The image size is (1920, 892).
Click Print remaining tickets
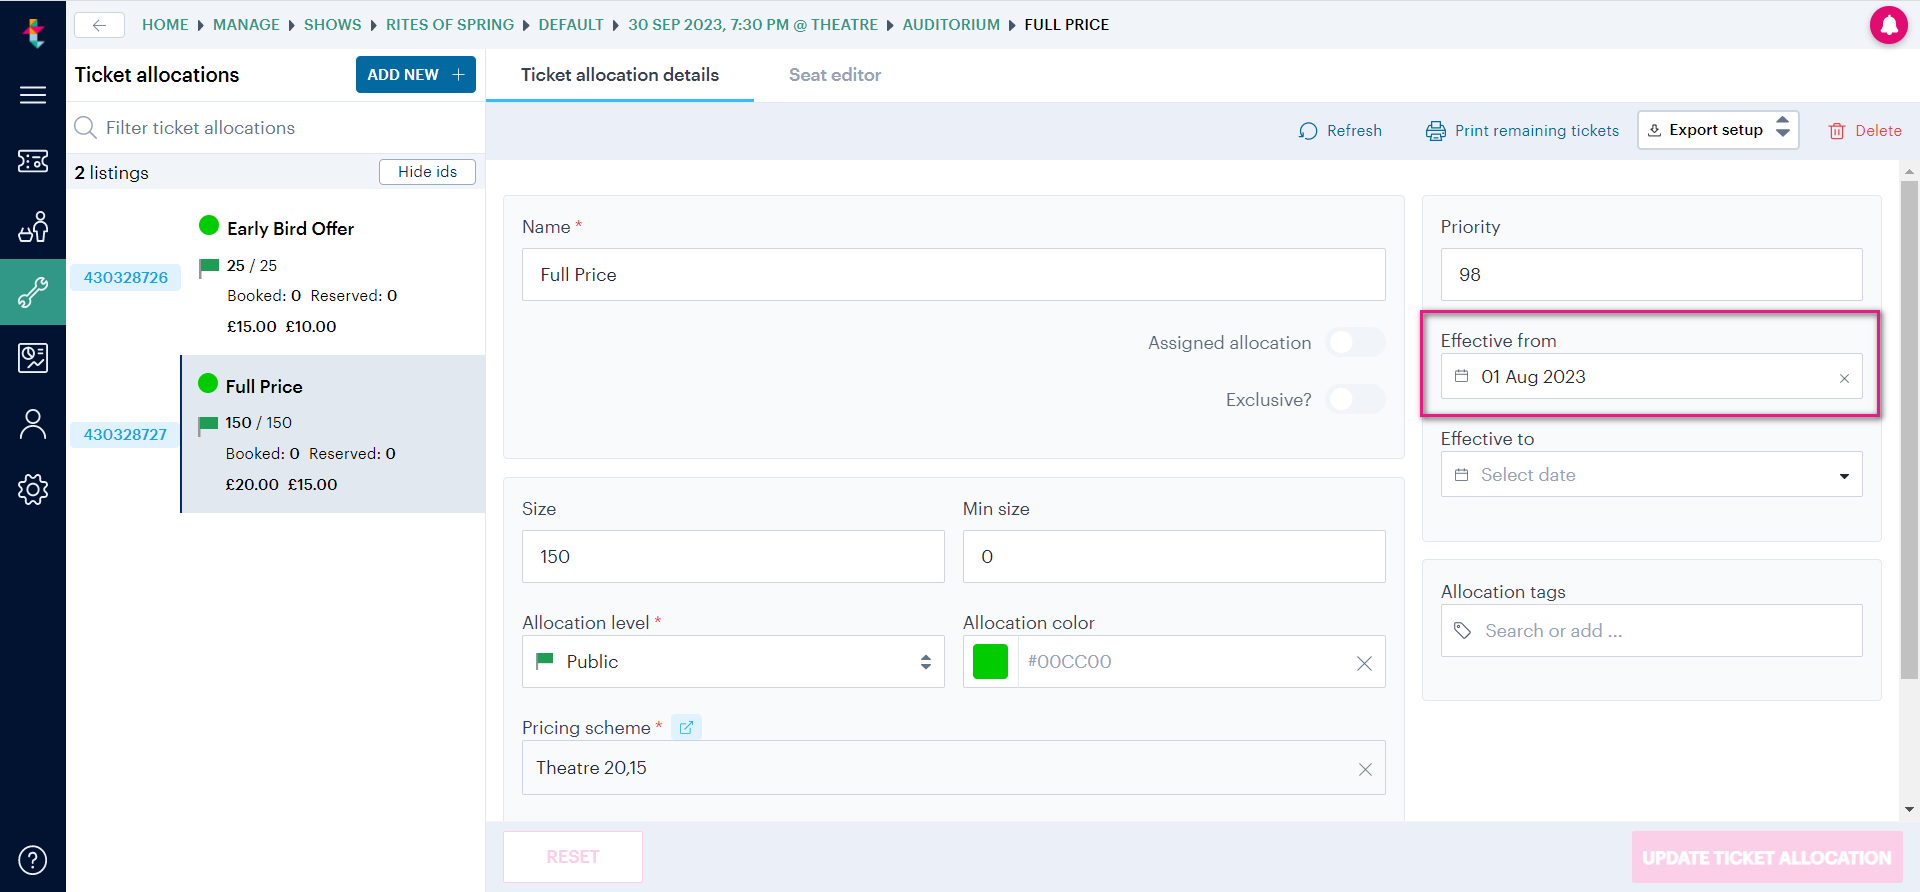click(x=1522, y=131)
